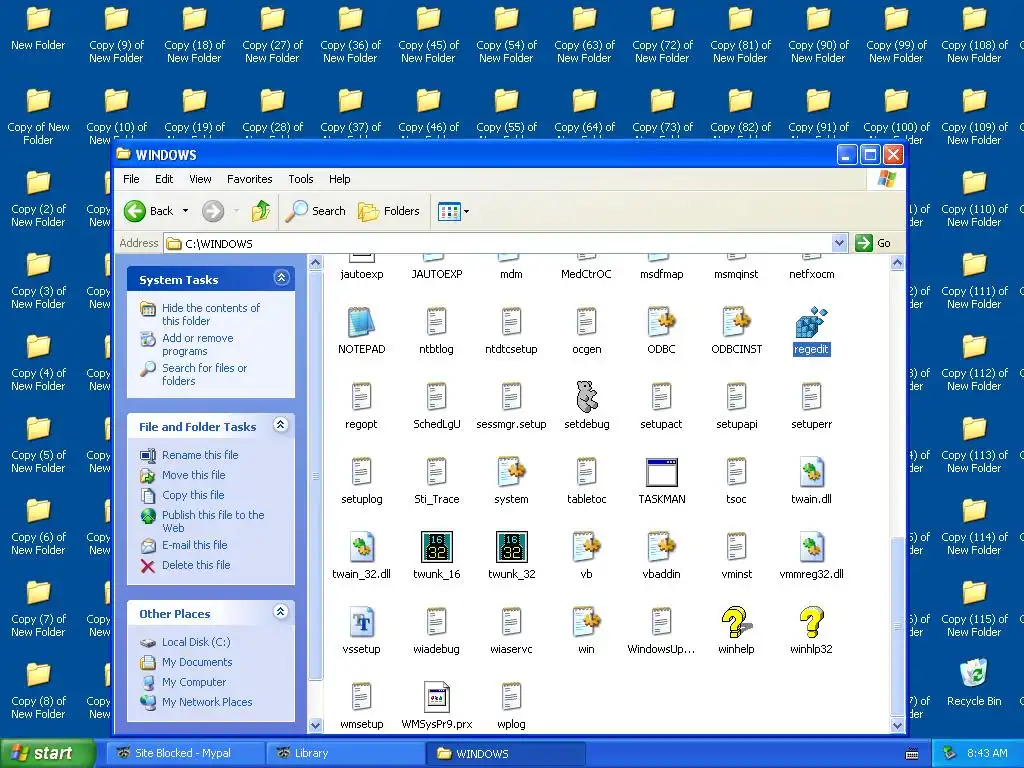Click Hide the contents of this folder
The image size is (1024, 768).
tap(210, 314)
